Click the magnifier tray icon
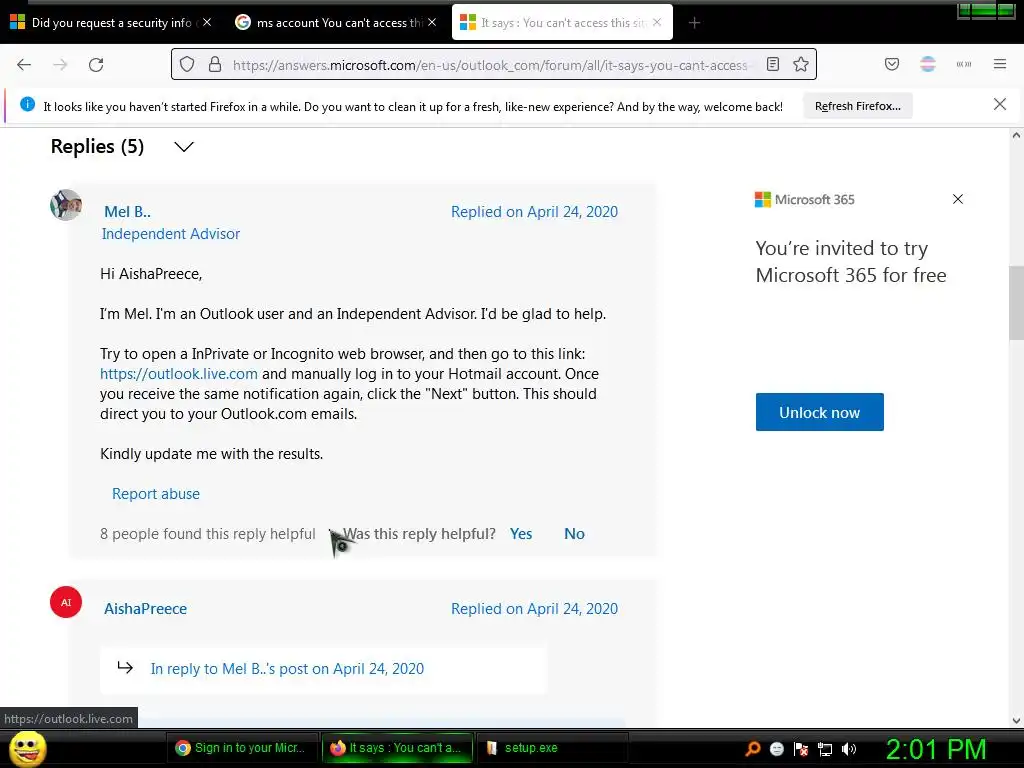Viewport: 1024px width, 768px height. pos(753,749)
